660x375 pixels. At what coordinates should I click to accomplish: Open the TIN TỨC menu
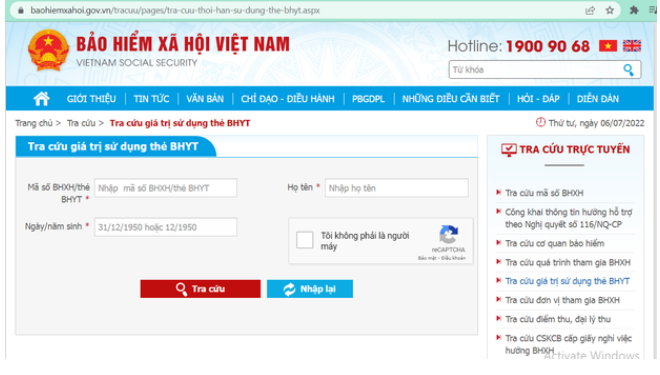coord(152,99)
